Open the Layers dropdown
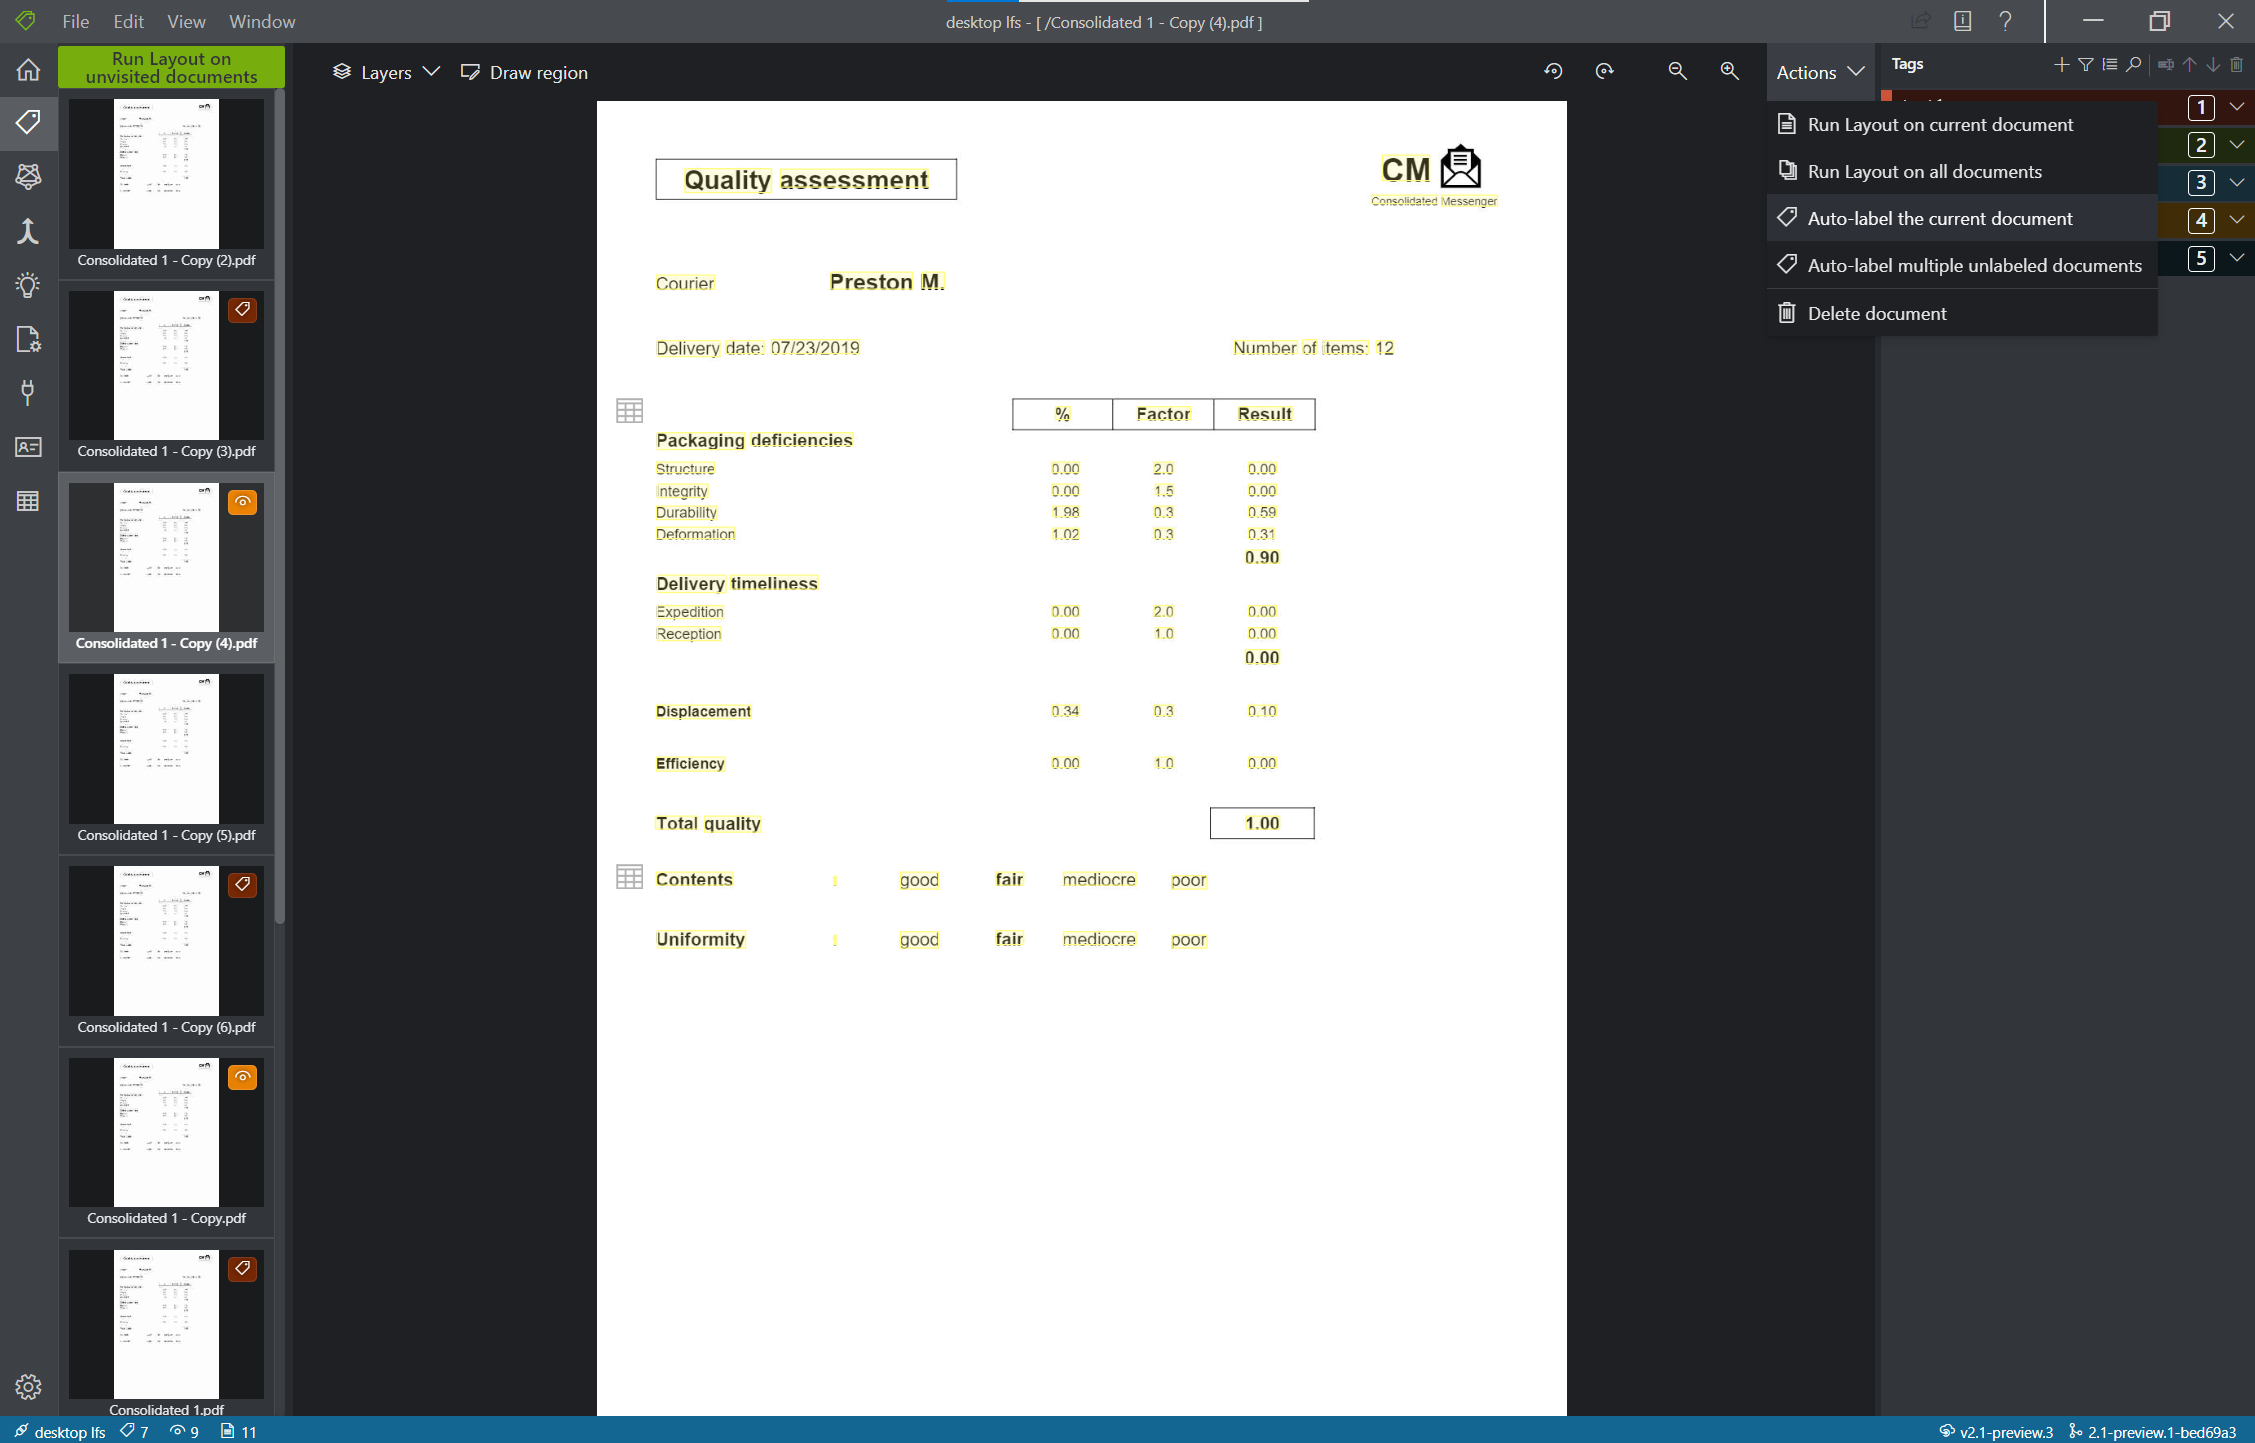The width and height of the screenshot is (2255, 1443). [x=385, y=71]
